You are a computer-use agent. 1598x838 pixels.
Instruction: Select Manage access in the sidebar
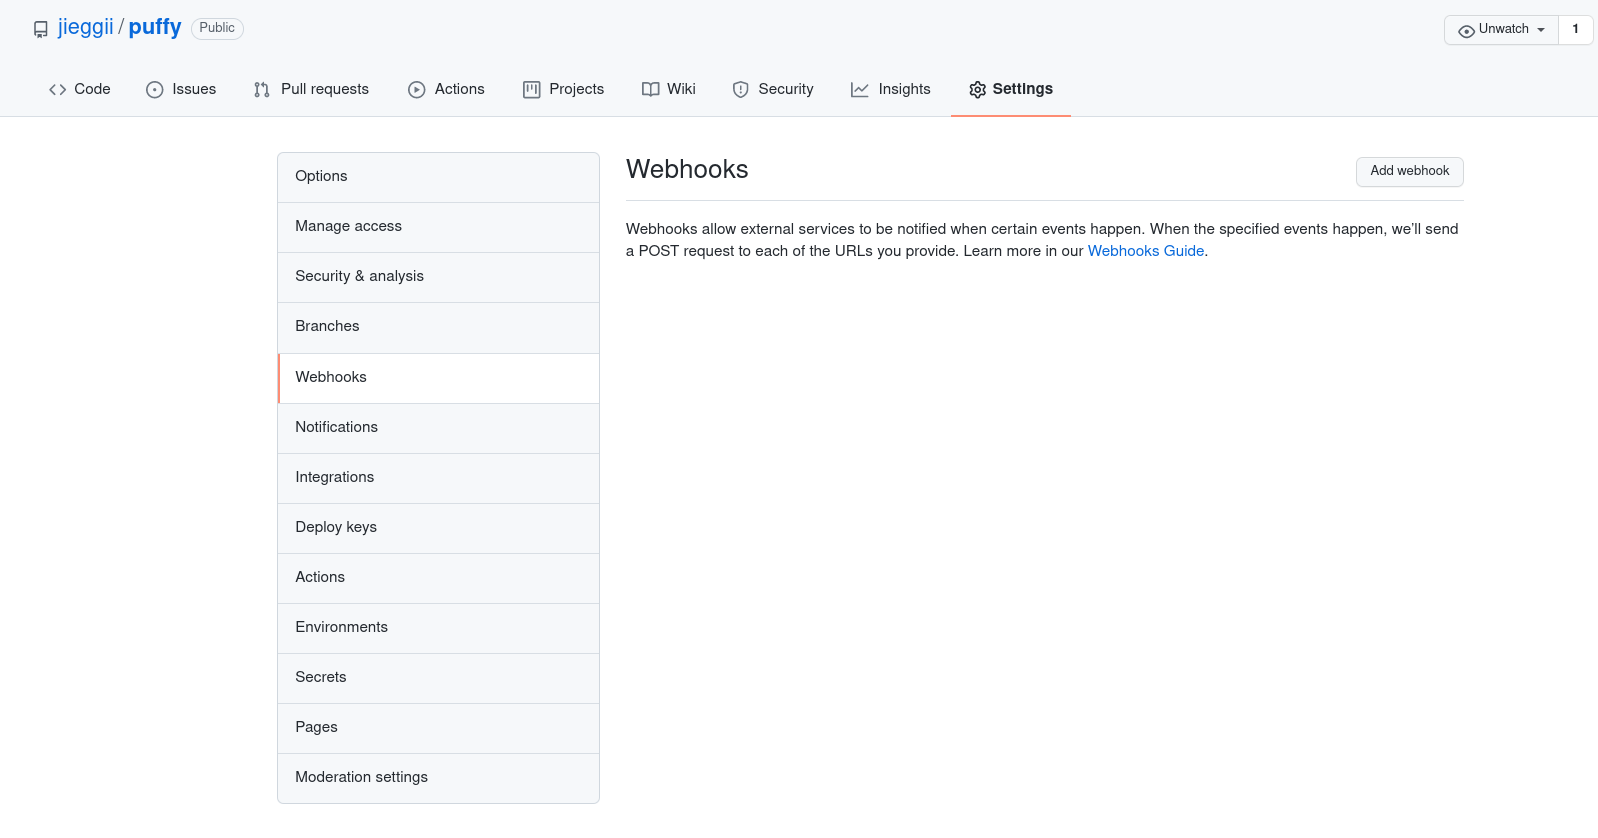point(348,226)
